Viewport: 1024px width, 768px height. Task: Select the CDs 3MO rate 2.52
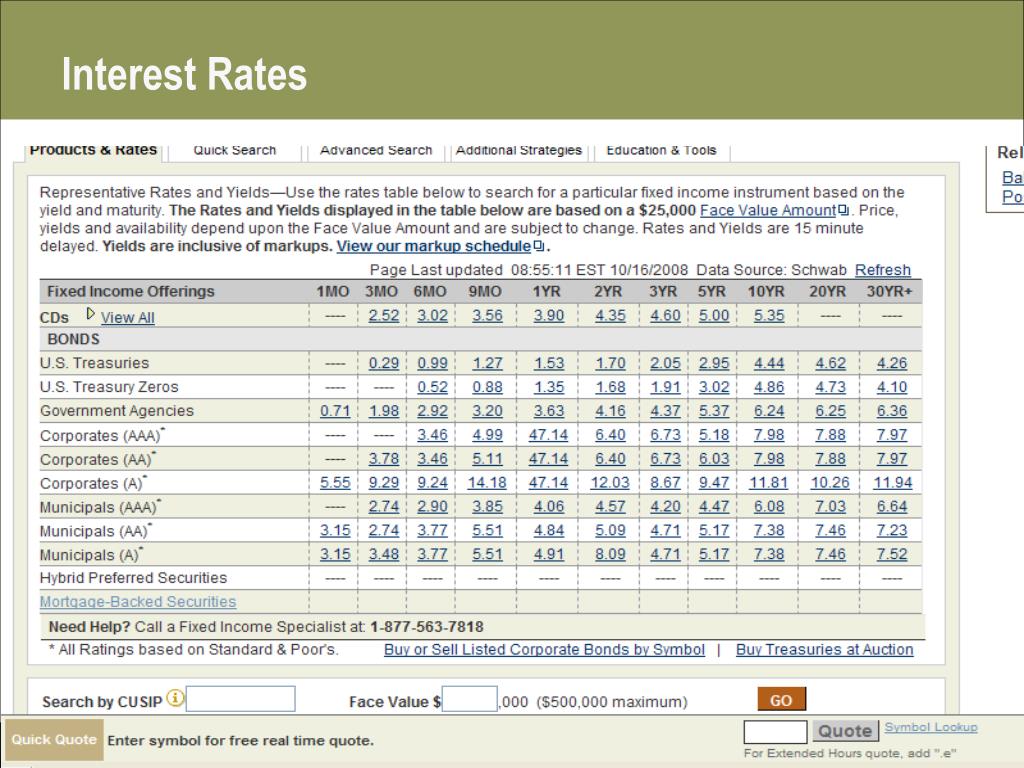click(x=383, y=315)
